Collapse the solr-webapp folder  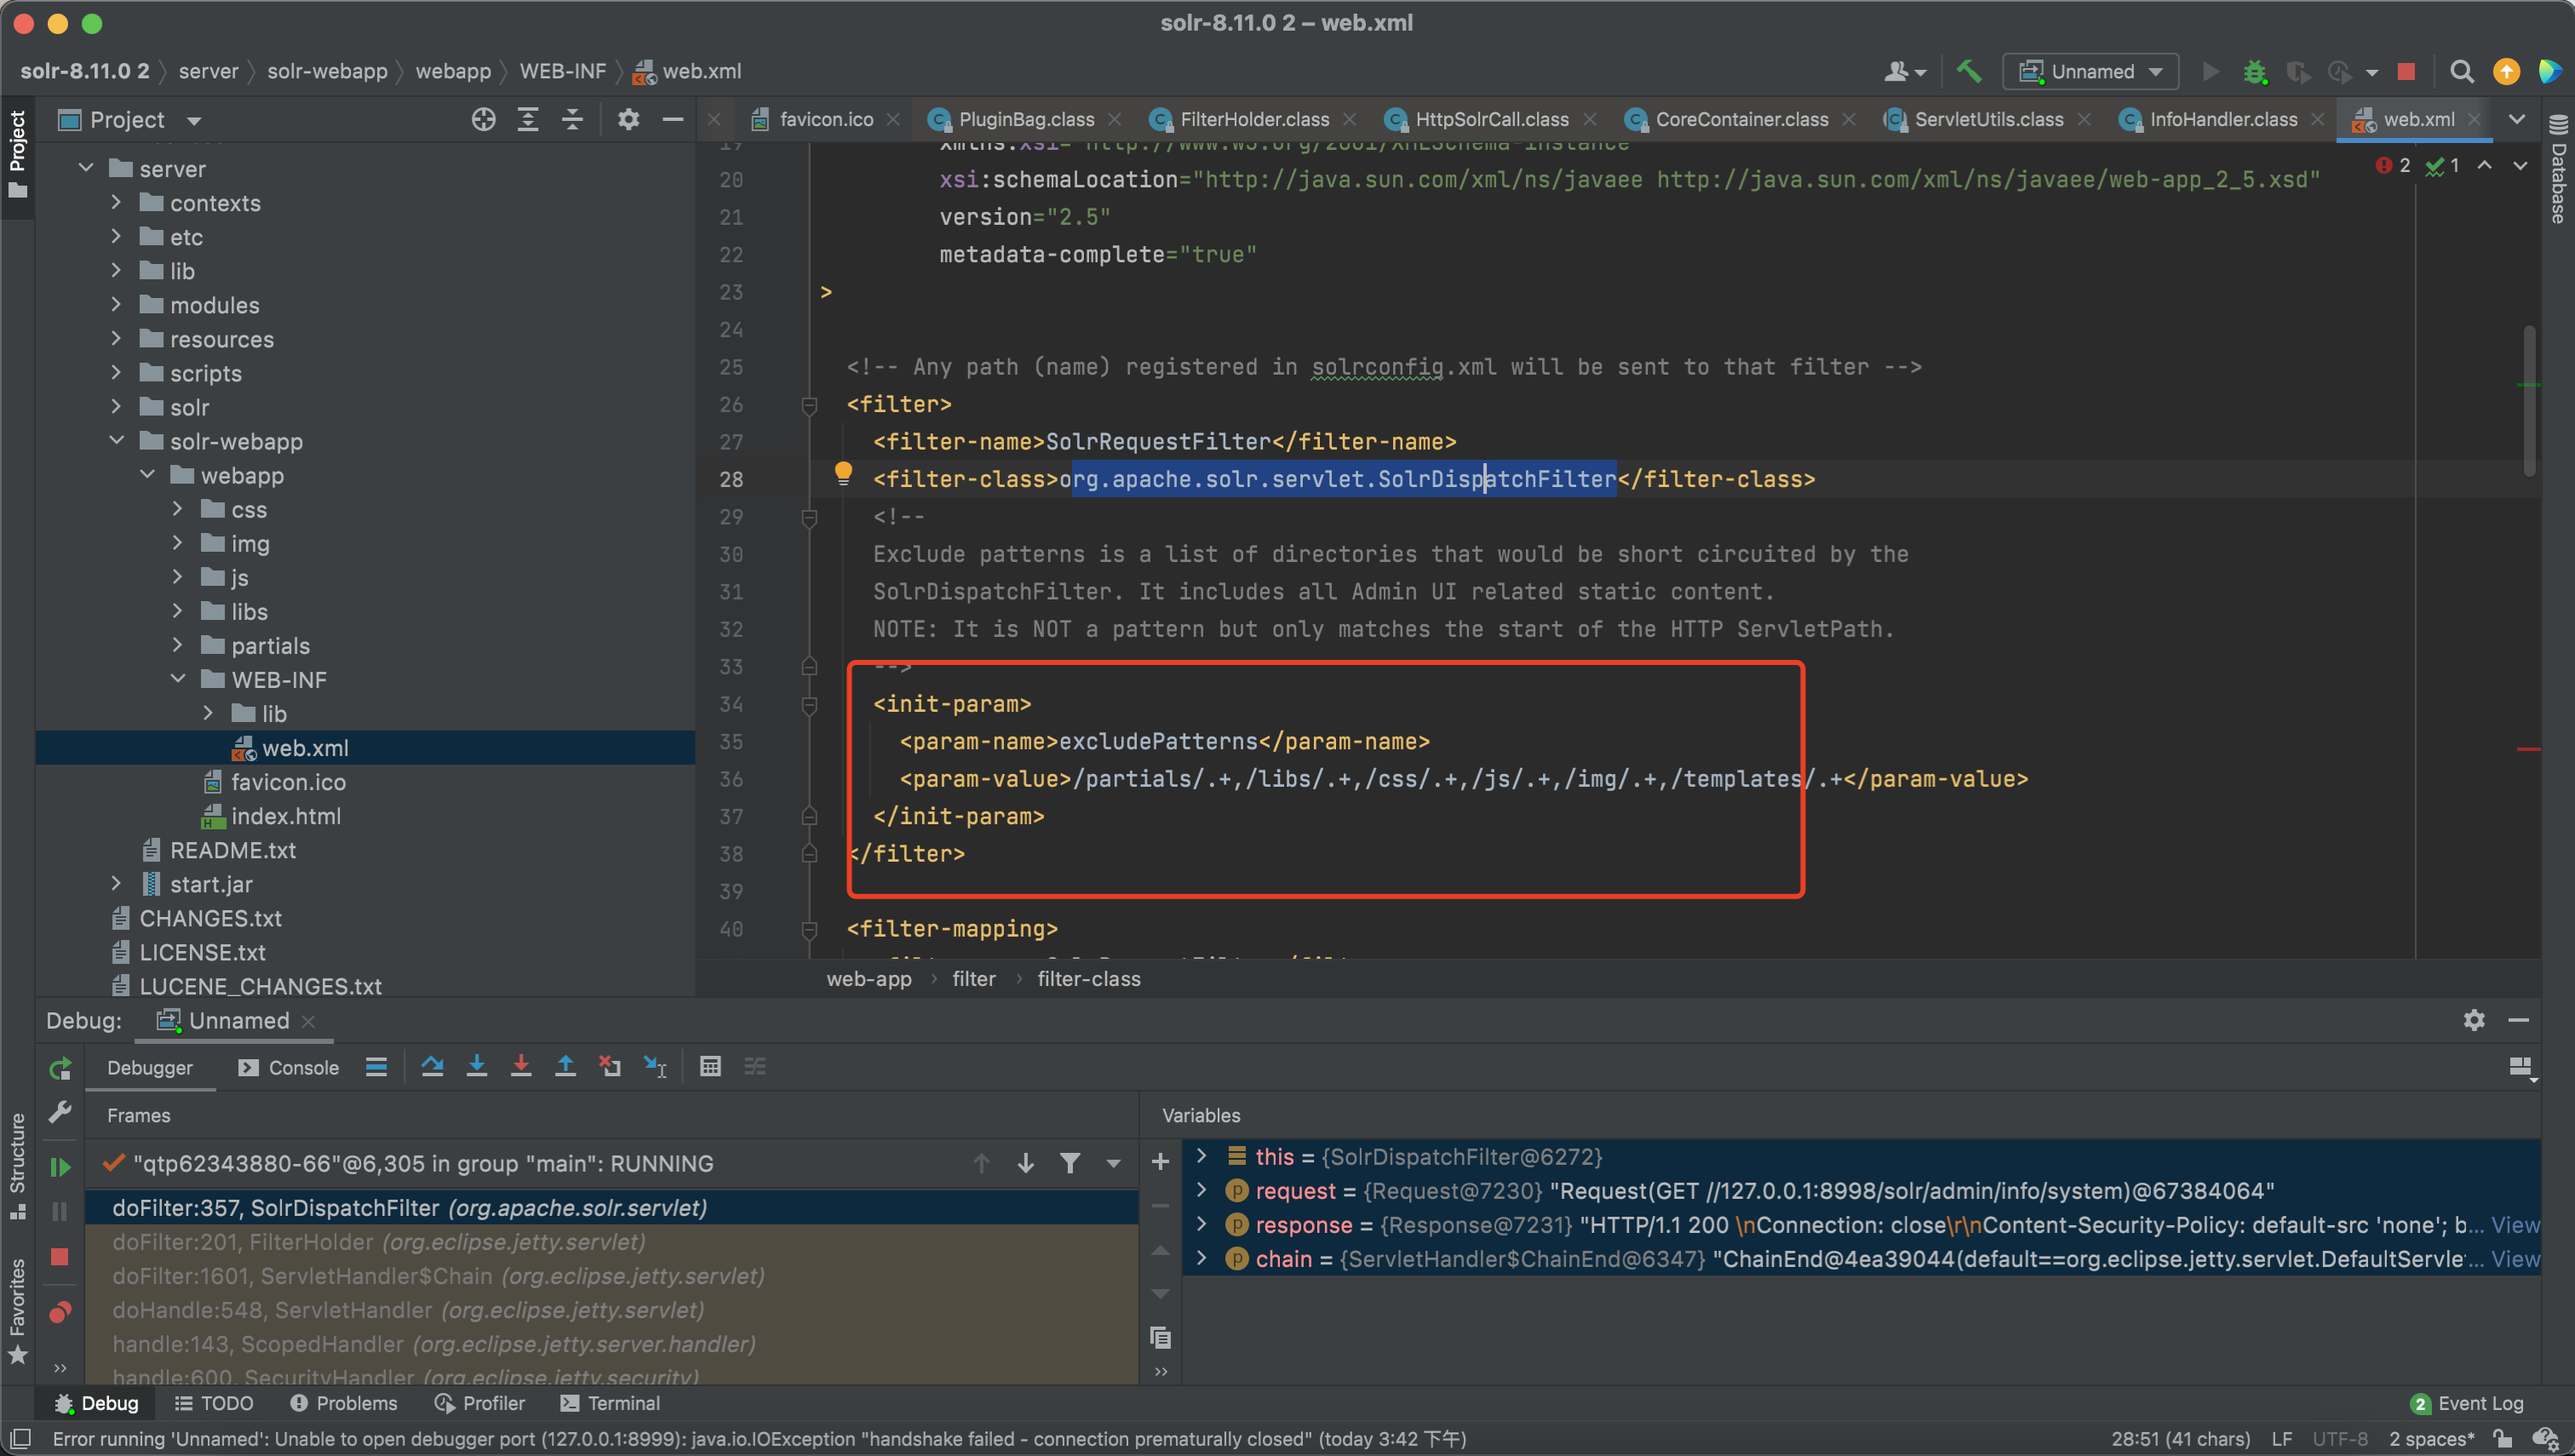pos(116,440)
